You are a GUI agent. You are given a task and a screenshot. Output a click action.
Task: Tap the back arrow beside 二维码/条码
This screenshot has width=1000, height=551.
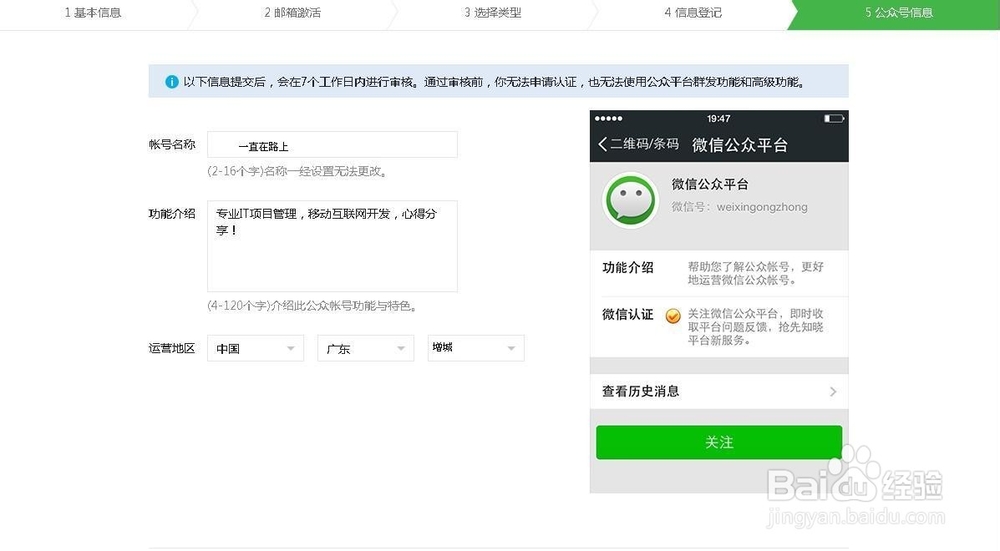pyautogui.click(x=603, y=144)
